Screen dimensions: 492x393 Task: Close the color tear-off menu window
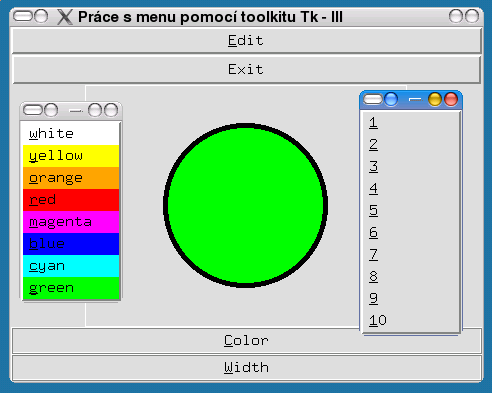pyautogui.click(x=111, y=110)
